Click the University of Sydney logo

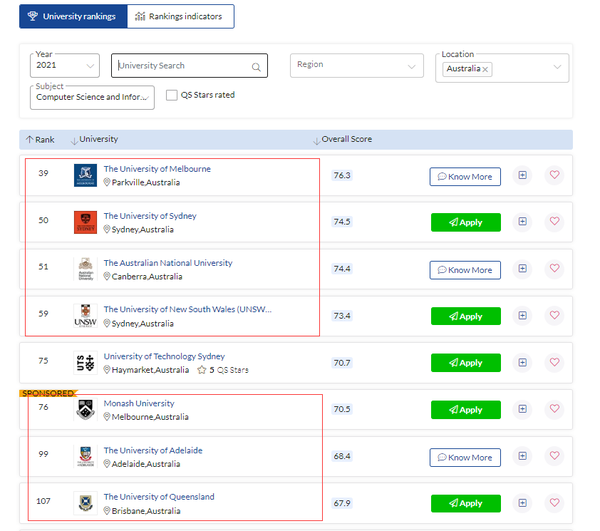(85, 222)
